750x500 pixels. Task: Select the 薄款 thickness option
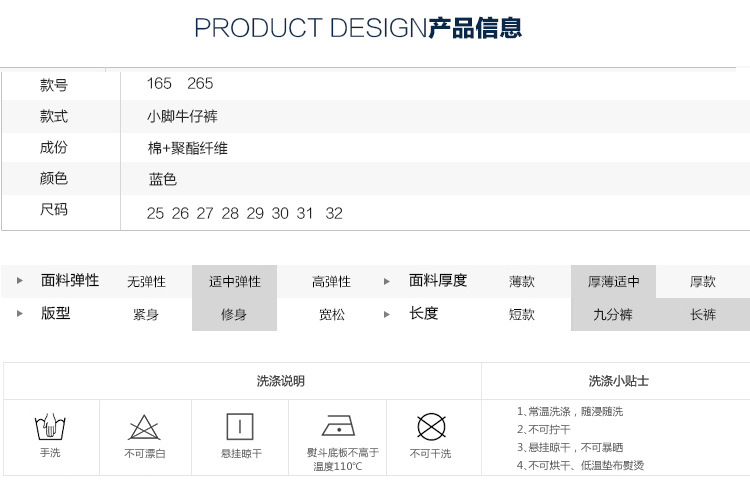(x=522, y=281)
